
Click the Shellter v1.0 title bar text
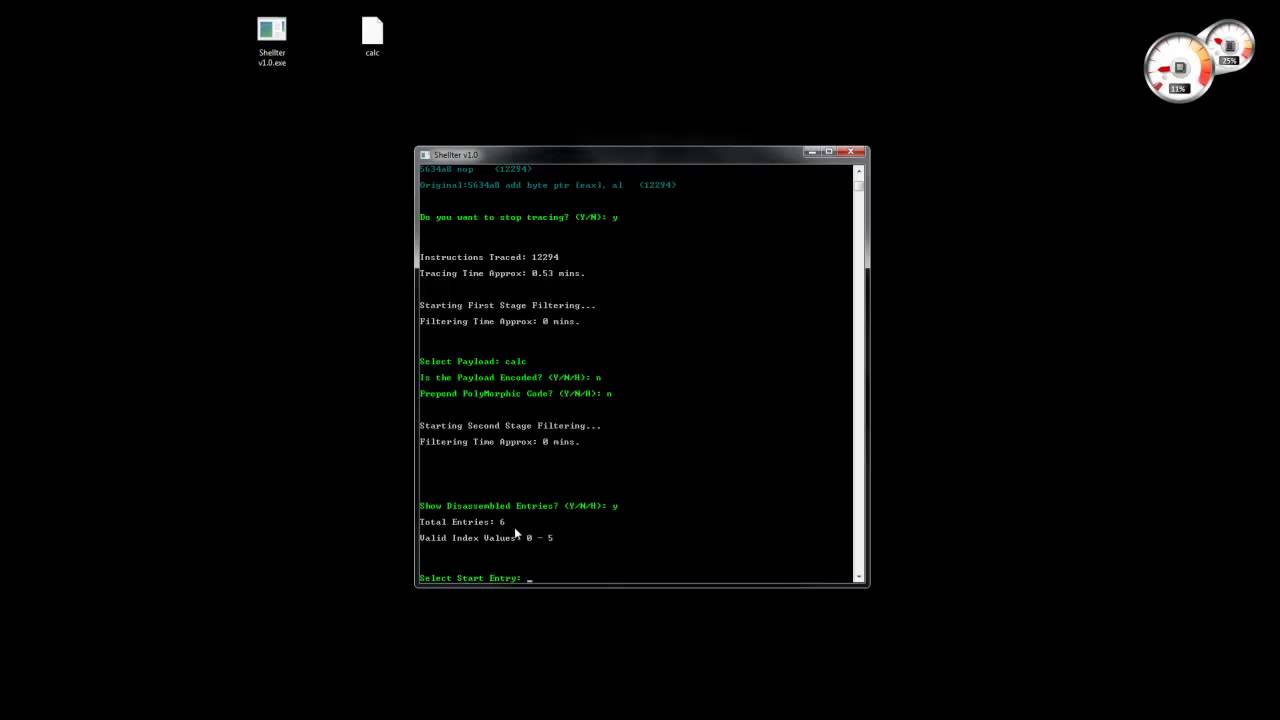(456, 155)
